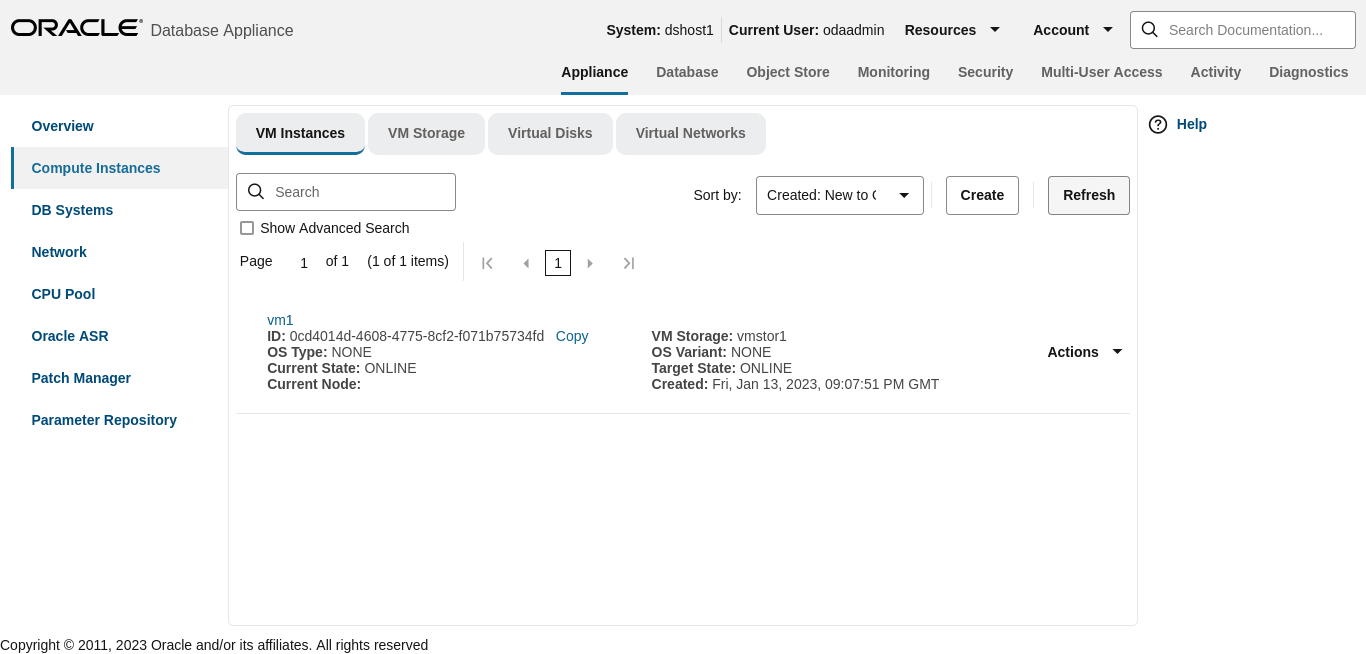Image resolution: width=1366 pixels, height=654 pixels.
Task: Open the Diagnostics tab
Action: click(1309, 71)
